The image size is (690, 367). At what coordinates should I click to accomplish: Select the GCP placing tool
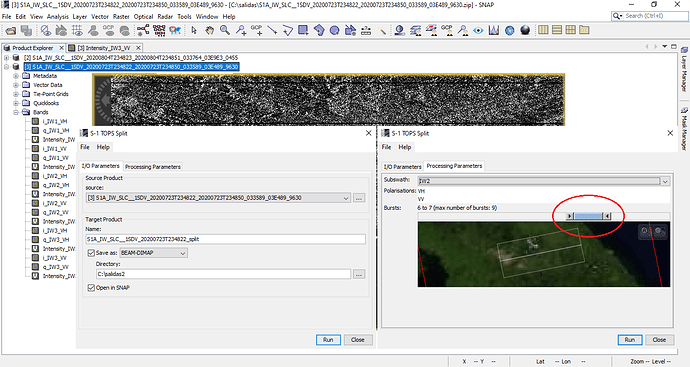coord(257,30)
